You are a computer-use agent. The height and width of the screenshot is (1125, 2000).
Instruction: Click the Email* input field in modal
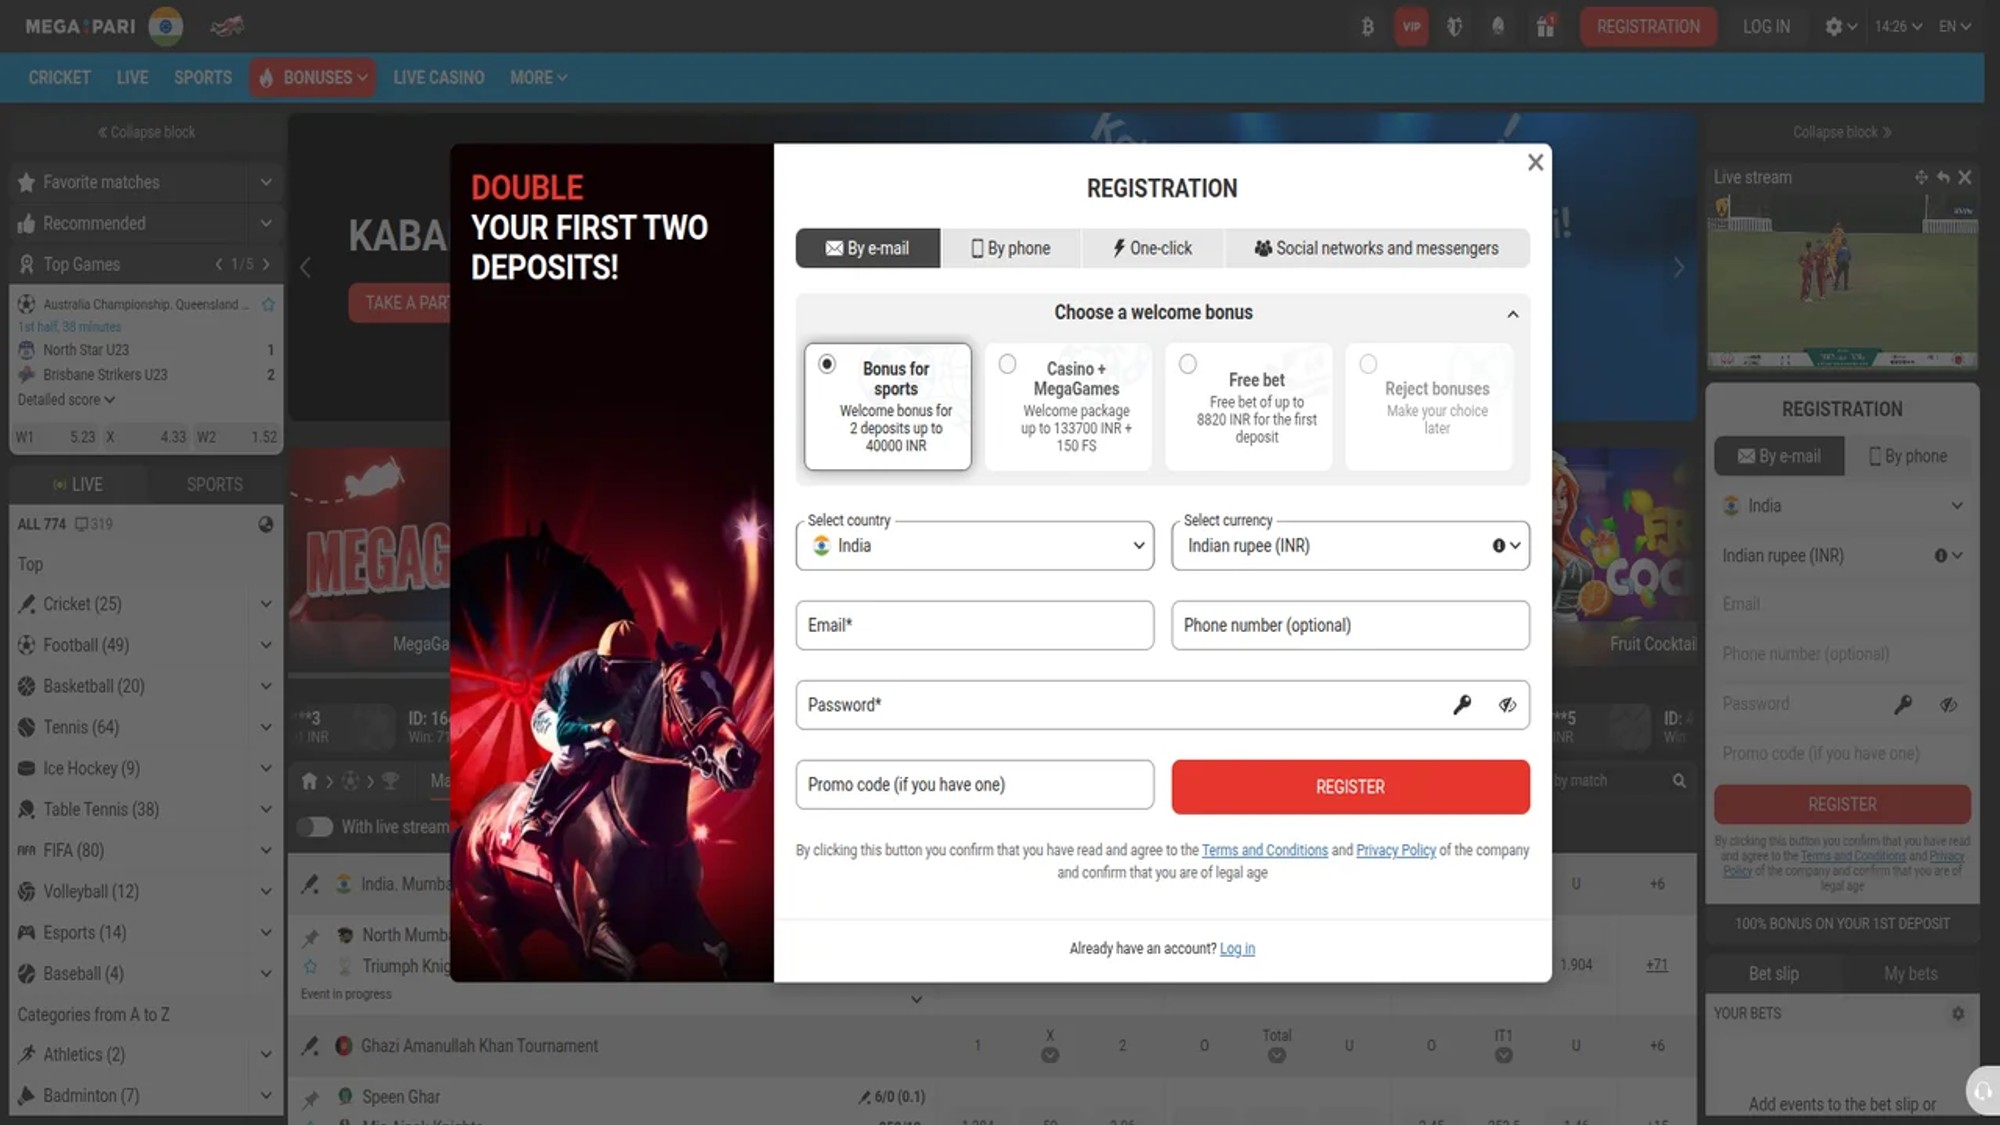[975, 625]
